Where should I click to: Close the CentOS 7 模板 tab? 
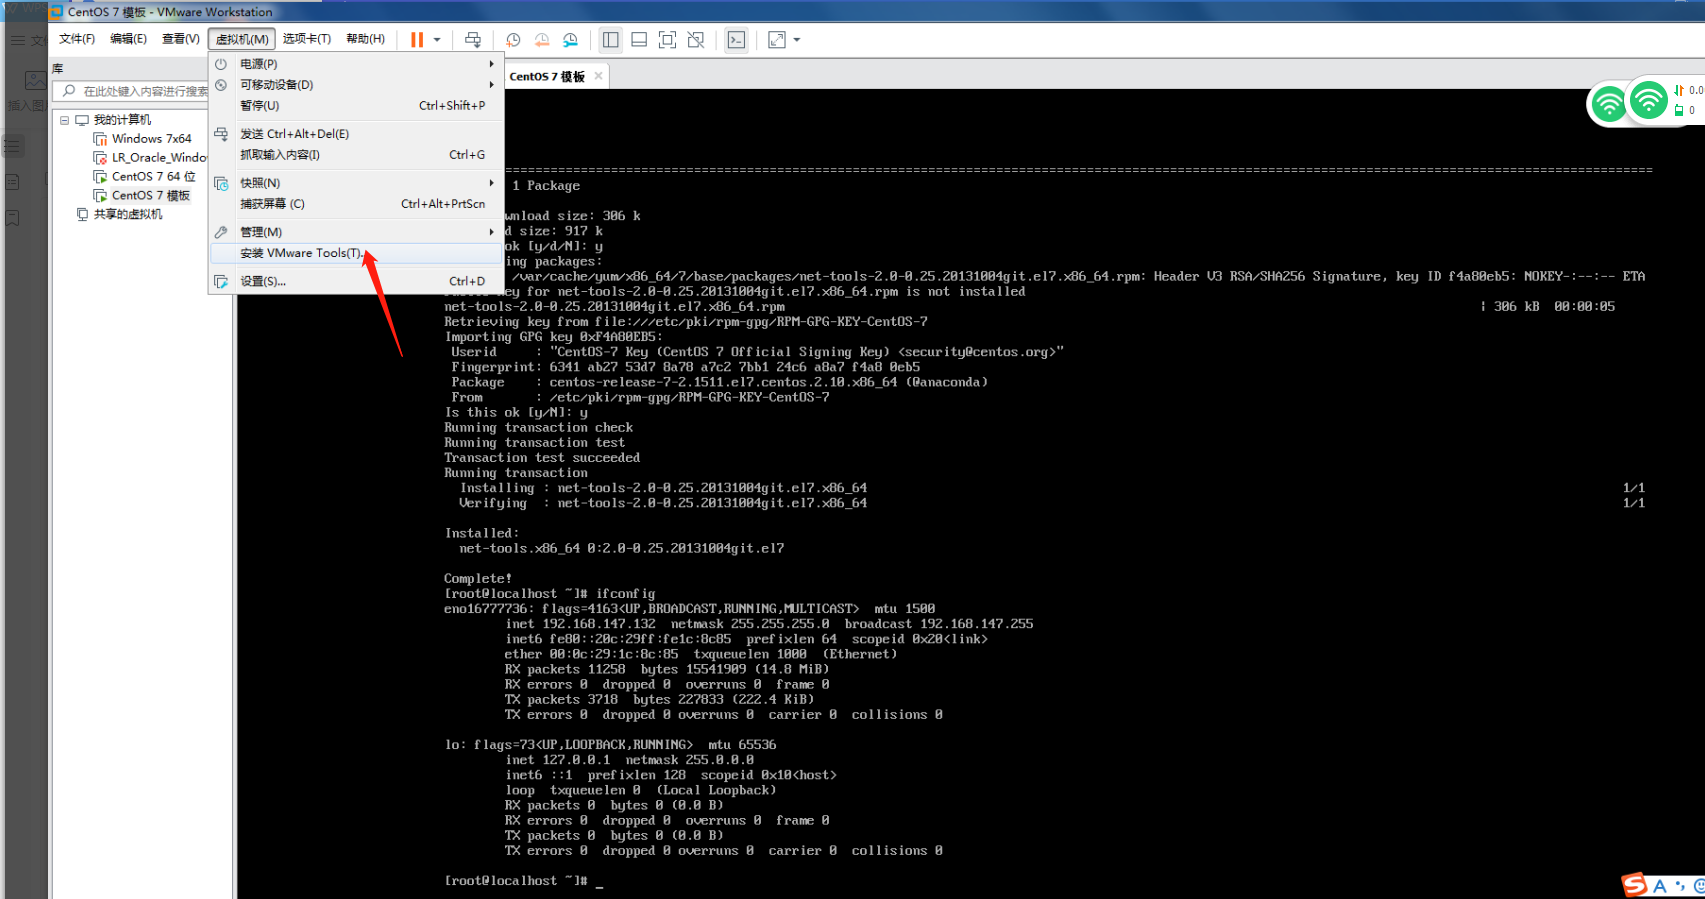tap(598, 76)
